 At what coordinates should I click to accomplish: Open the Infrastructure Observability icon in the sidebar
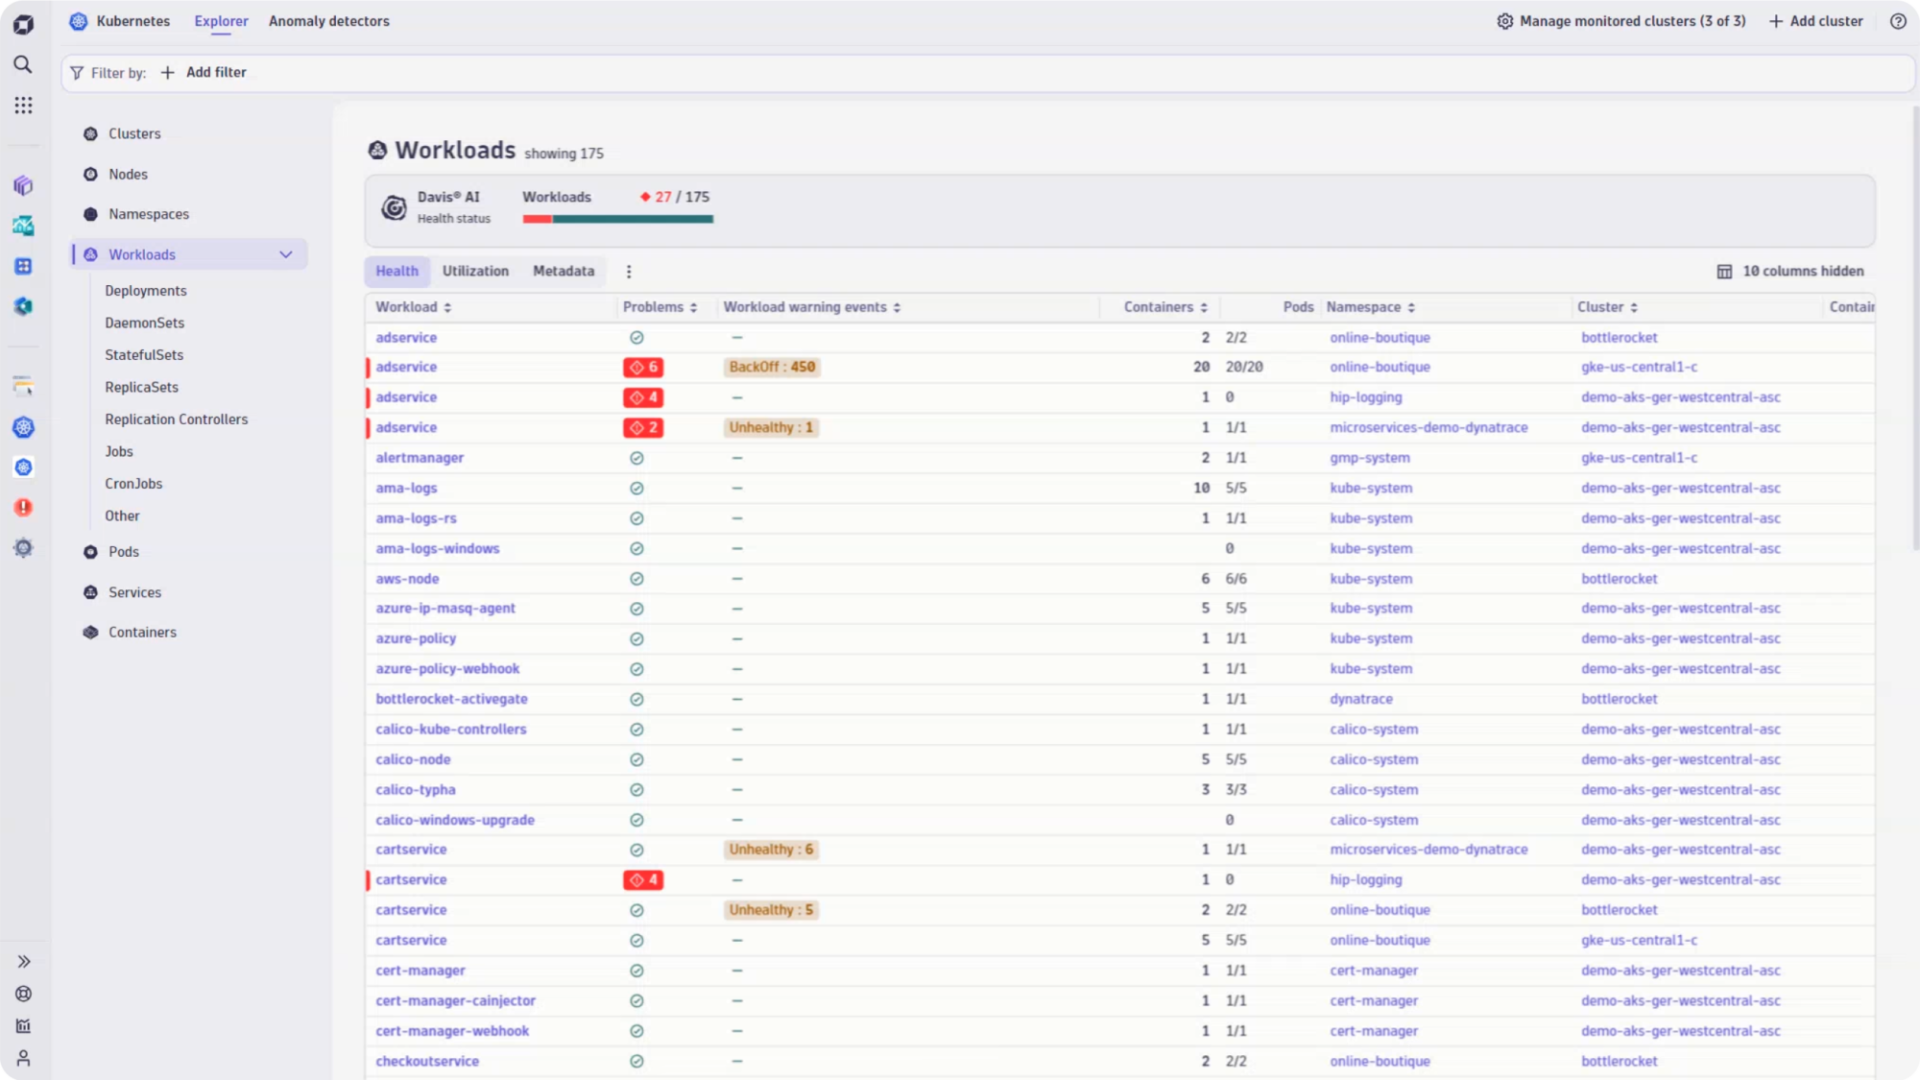pyautogui.click(x=23, y=186)
